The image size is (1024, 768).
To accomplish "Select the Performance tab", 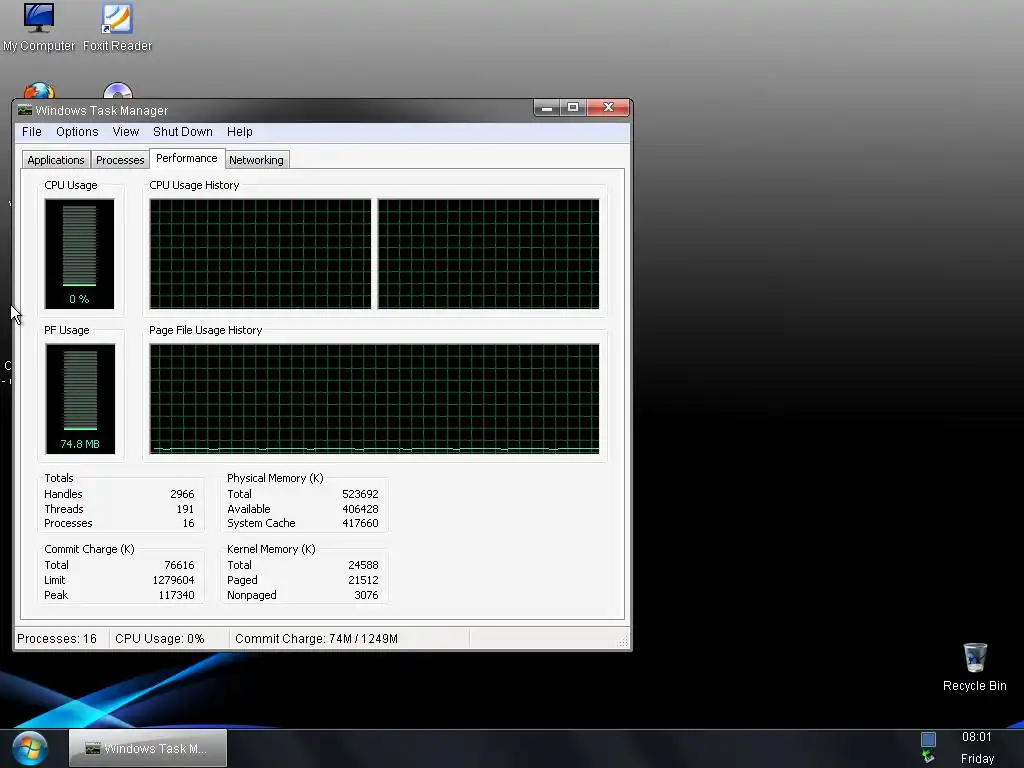I will (187, 158).
